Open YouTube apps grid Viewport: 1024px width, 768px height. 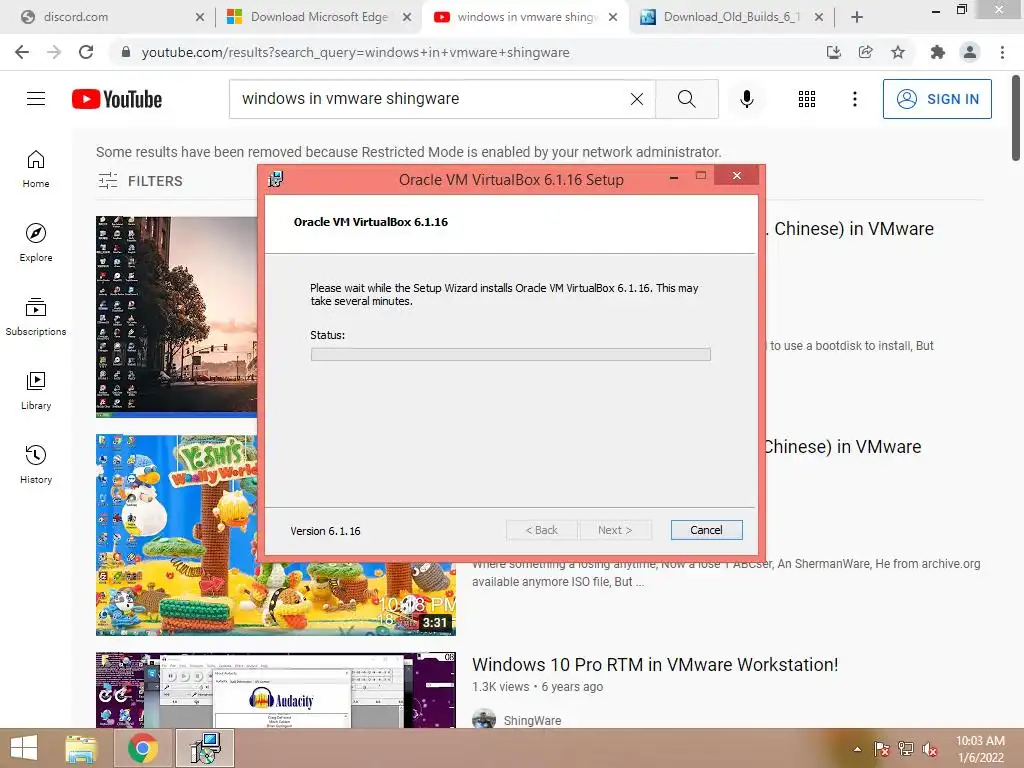pos(807,99)
